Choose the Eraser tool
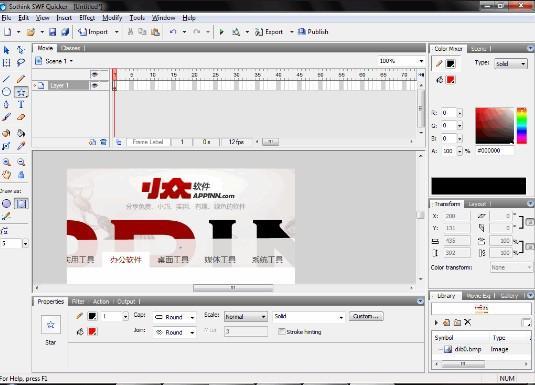535x385 pixels. (21, 117)
